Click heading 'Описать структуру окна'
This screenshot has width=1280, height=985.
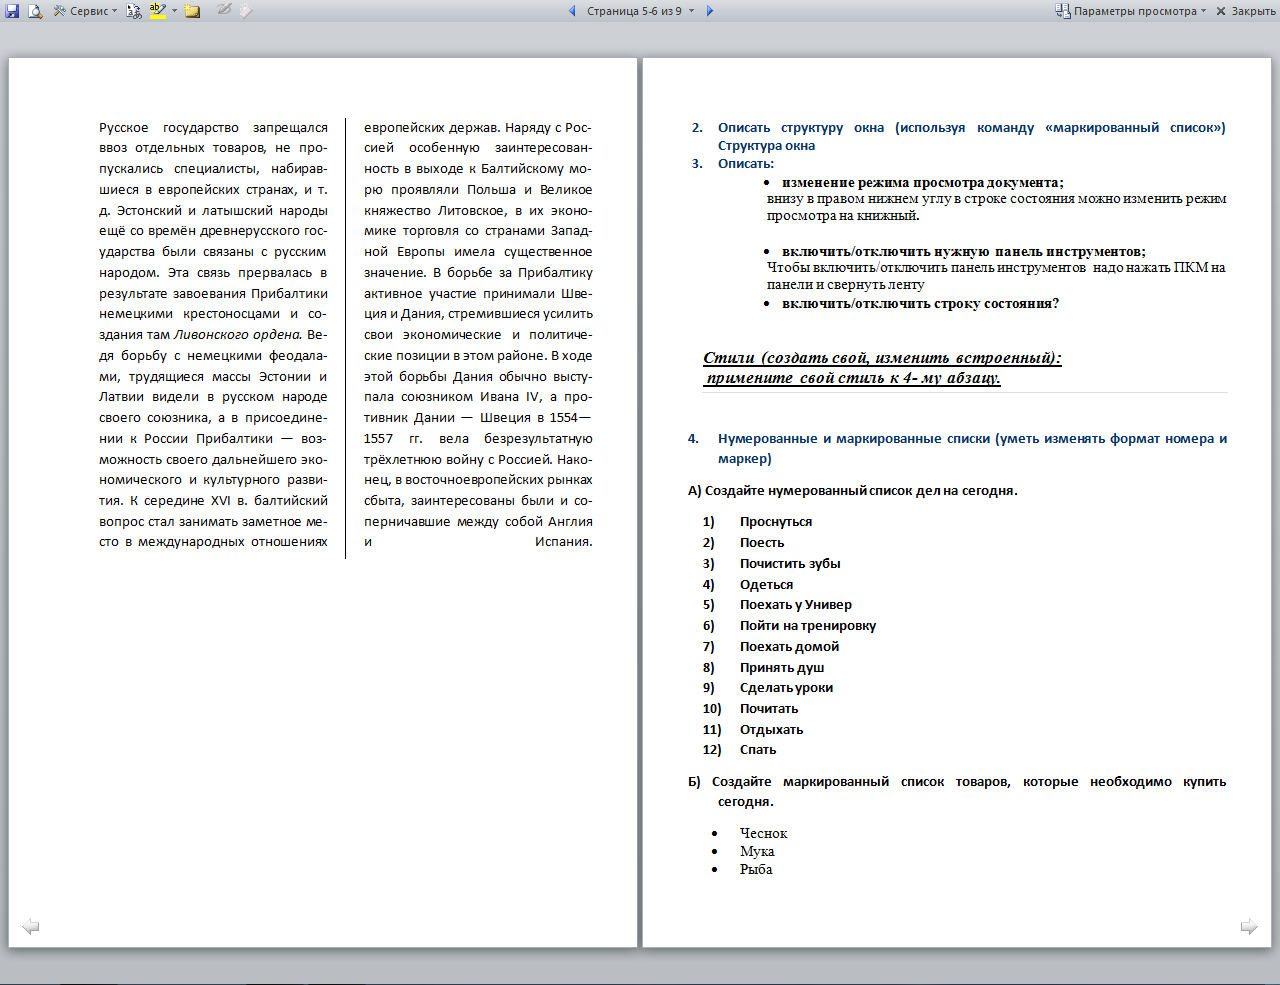(x=801, y=128)
